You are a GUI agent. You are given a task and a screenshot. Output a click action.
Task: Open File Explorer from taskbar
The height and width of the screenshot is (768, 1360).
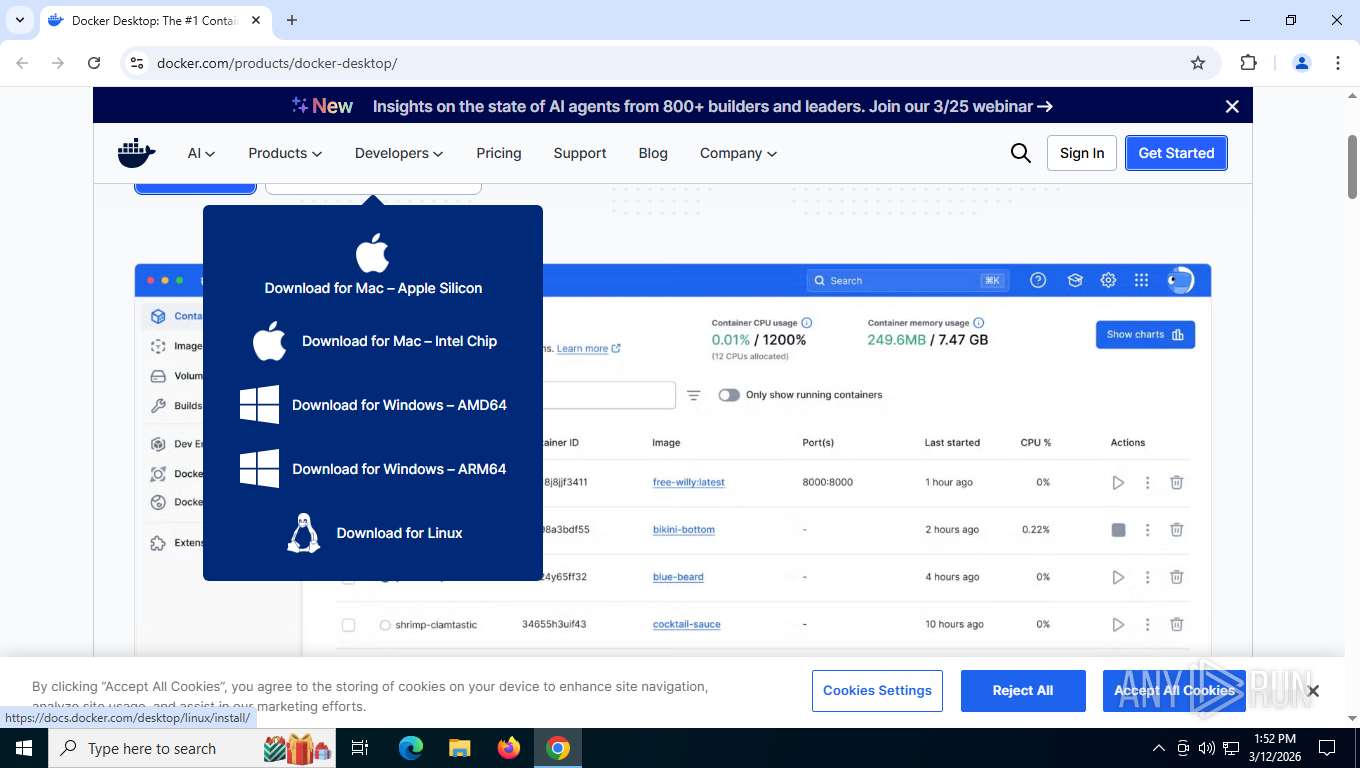tap(459, 748)
